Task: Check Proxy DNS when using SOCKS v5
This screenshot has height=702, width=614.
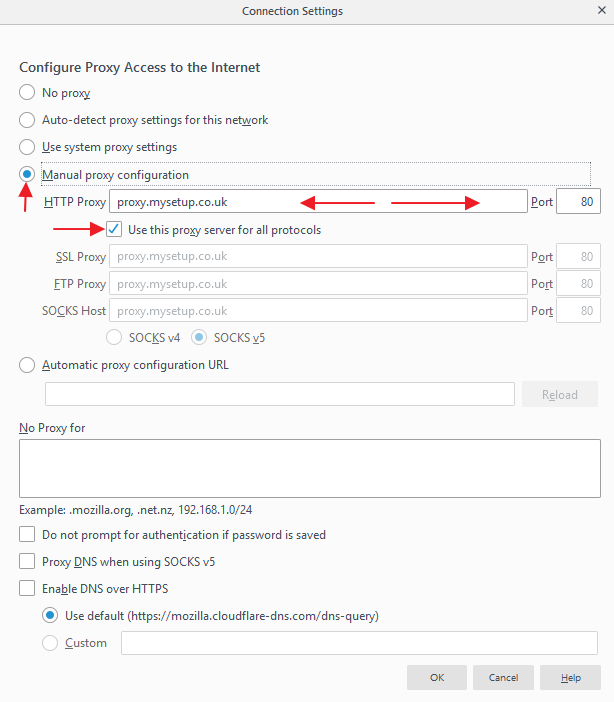Action: click(27, 561)
